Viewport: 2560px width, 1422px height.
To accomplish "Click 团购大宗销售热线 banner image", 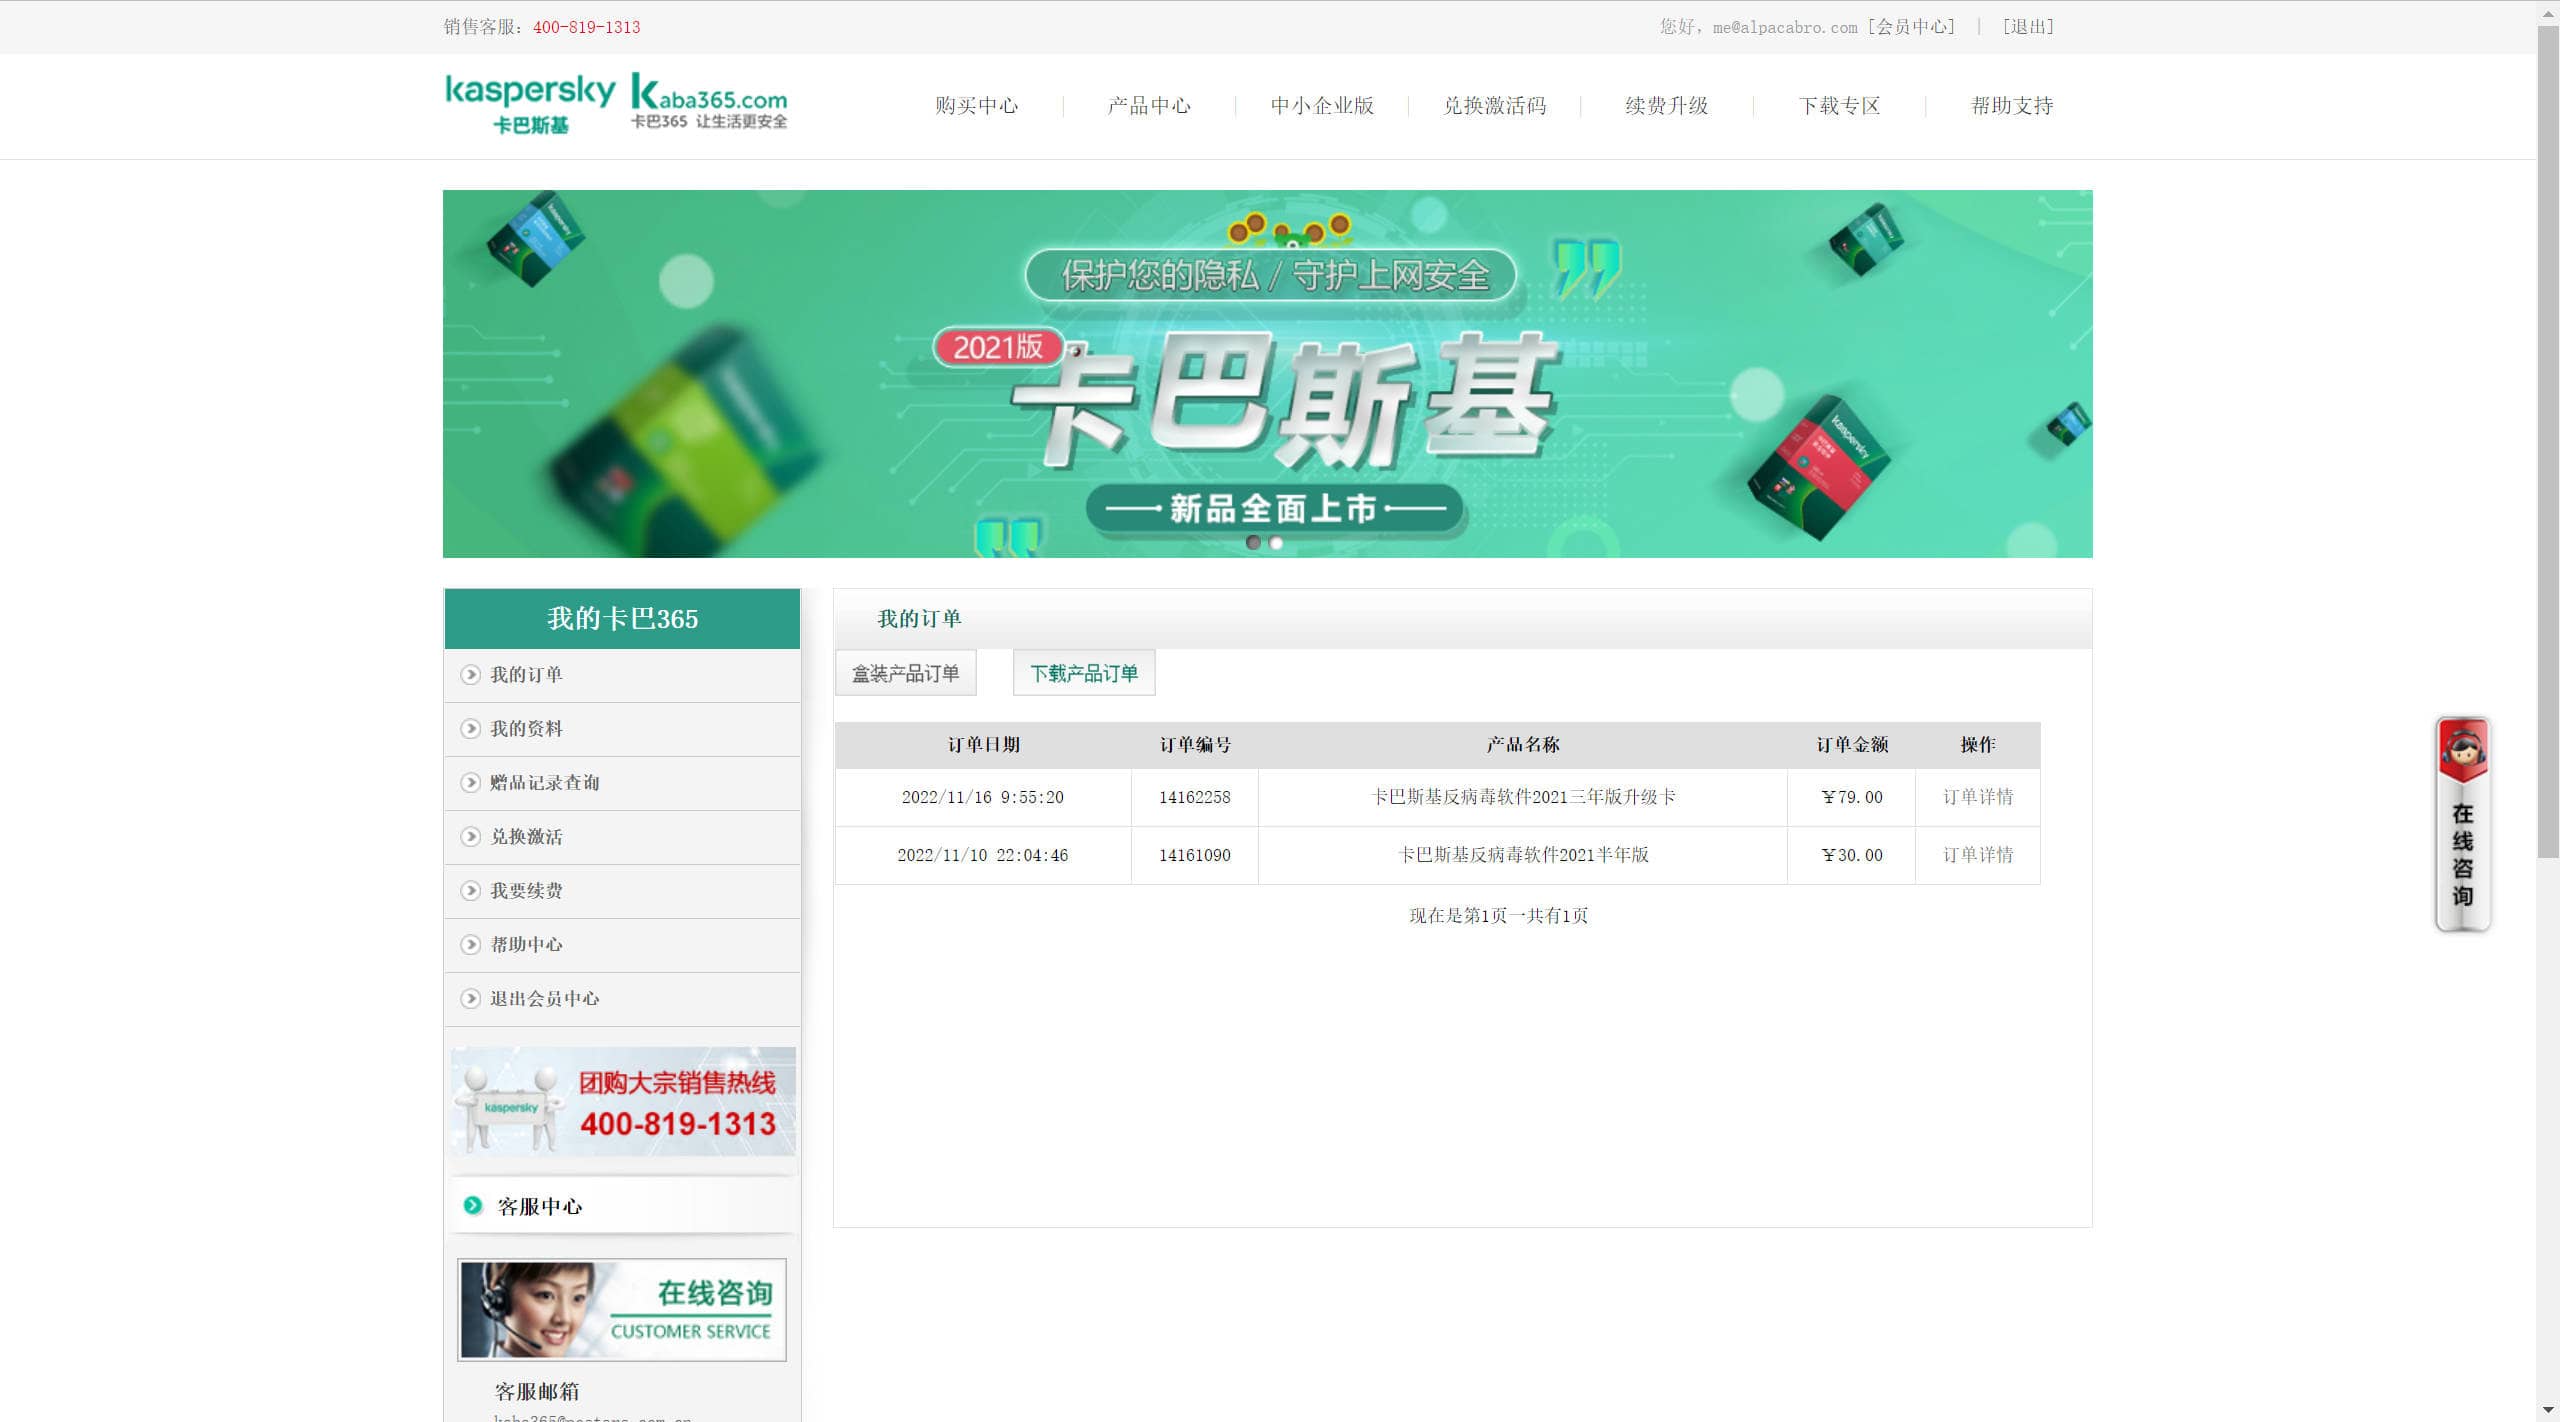I will coord(623,1102).
